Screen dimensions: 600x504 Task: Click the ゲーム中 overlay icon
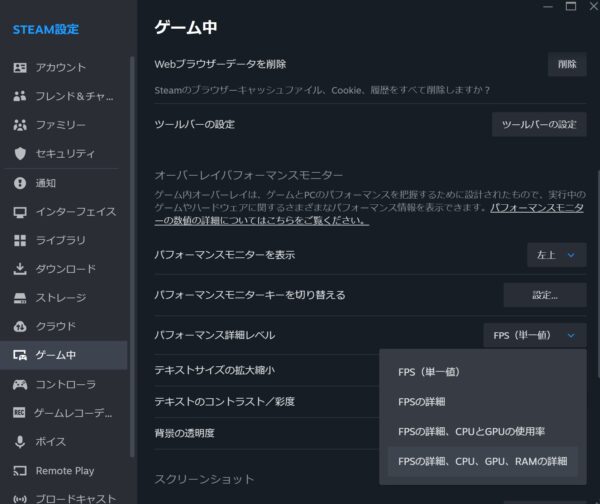pos(20,355)
